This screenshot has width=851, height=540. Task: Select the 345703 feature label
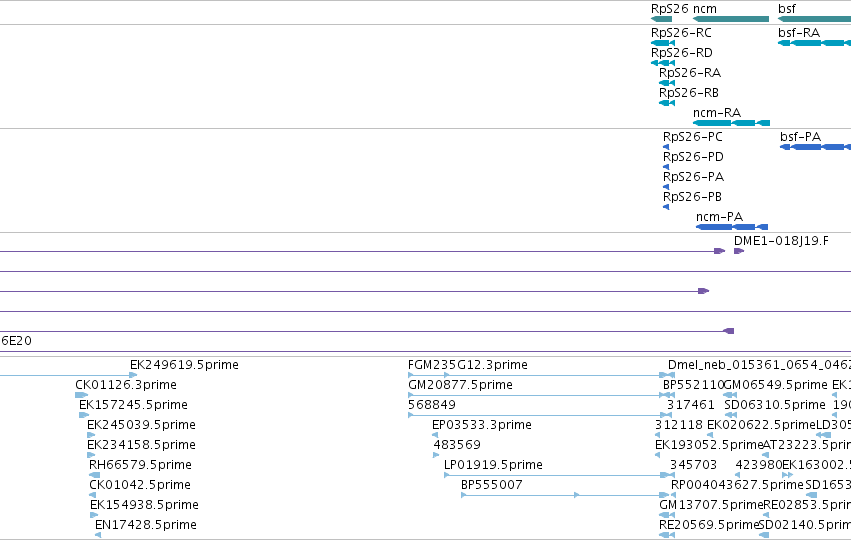[x=693, y=466]
